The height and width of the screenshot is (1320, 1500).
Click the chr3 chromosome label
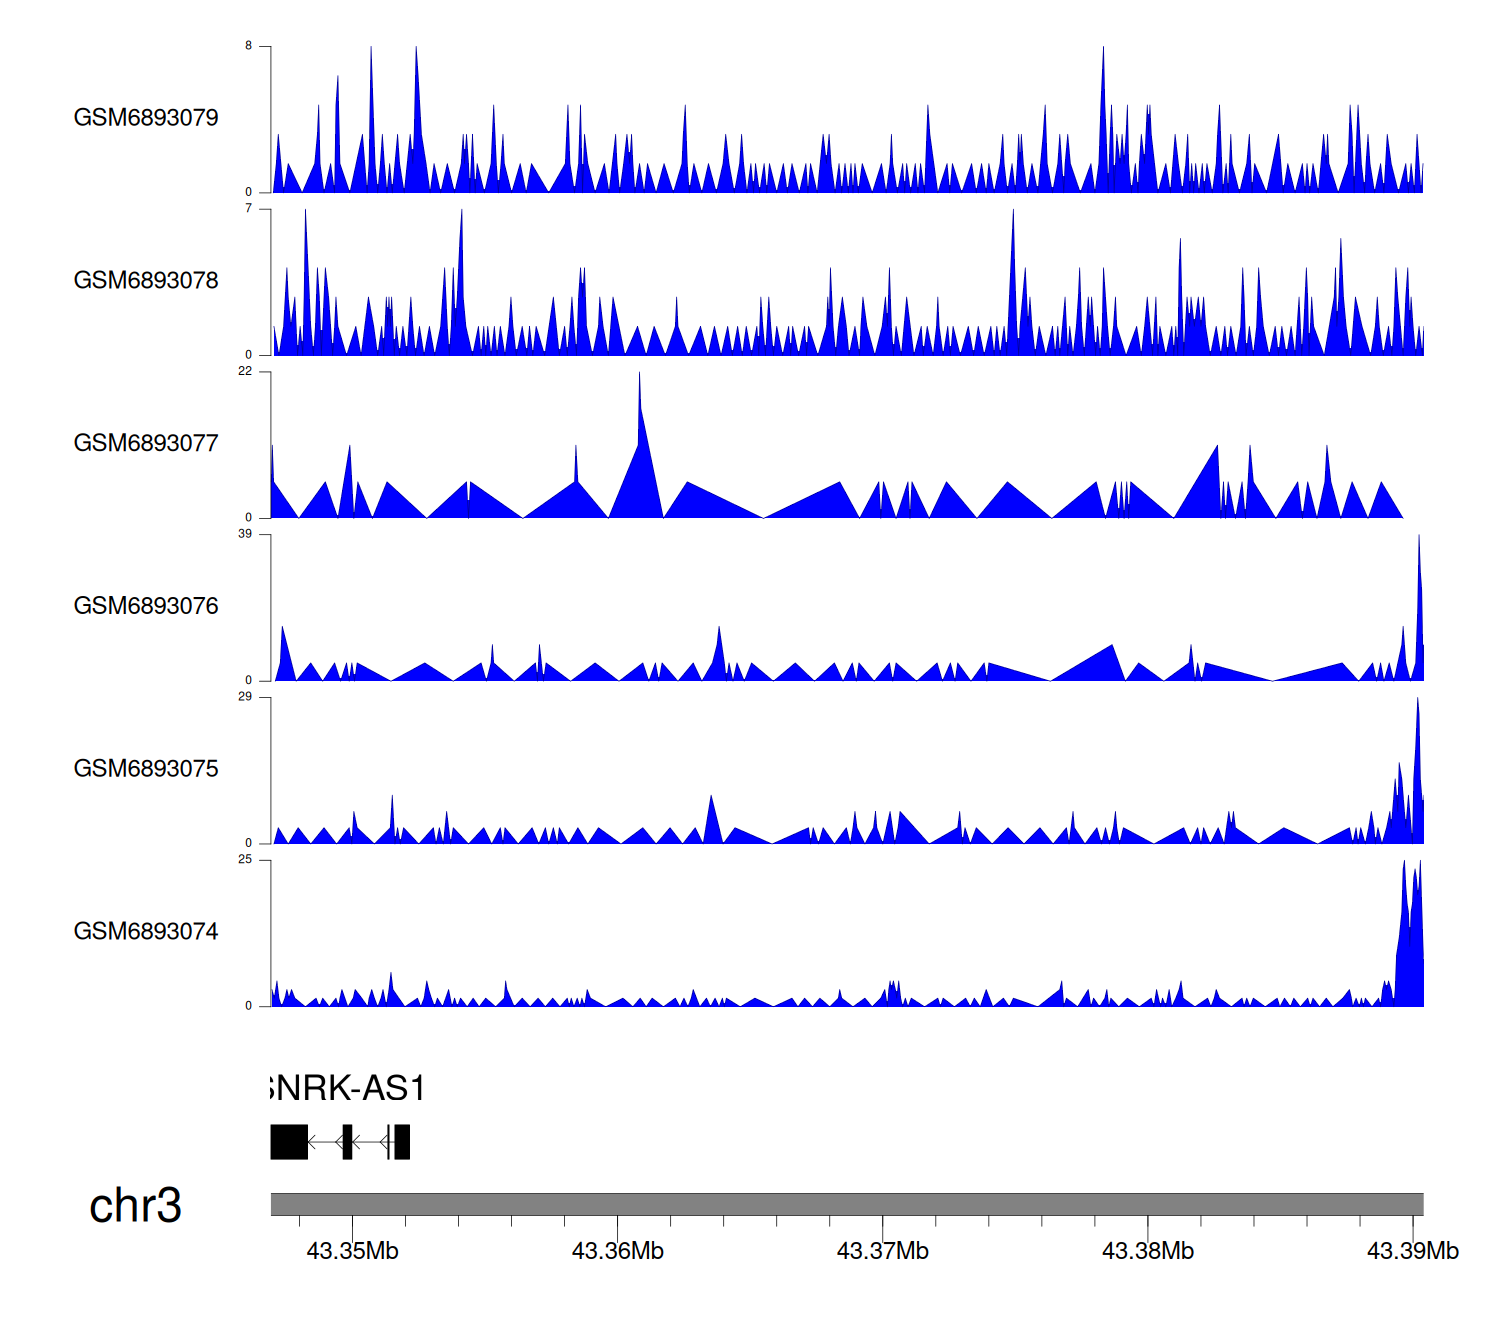tap(135, 1206)
